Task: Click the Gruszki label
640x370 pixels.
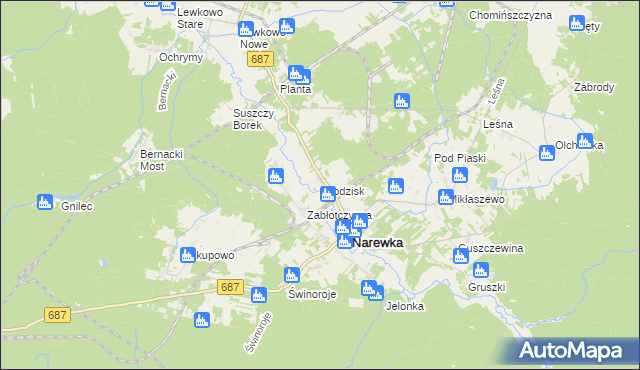Action: click(487, 287)
